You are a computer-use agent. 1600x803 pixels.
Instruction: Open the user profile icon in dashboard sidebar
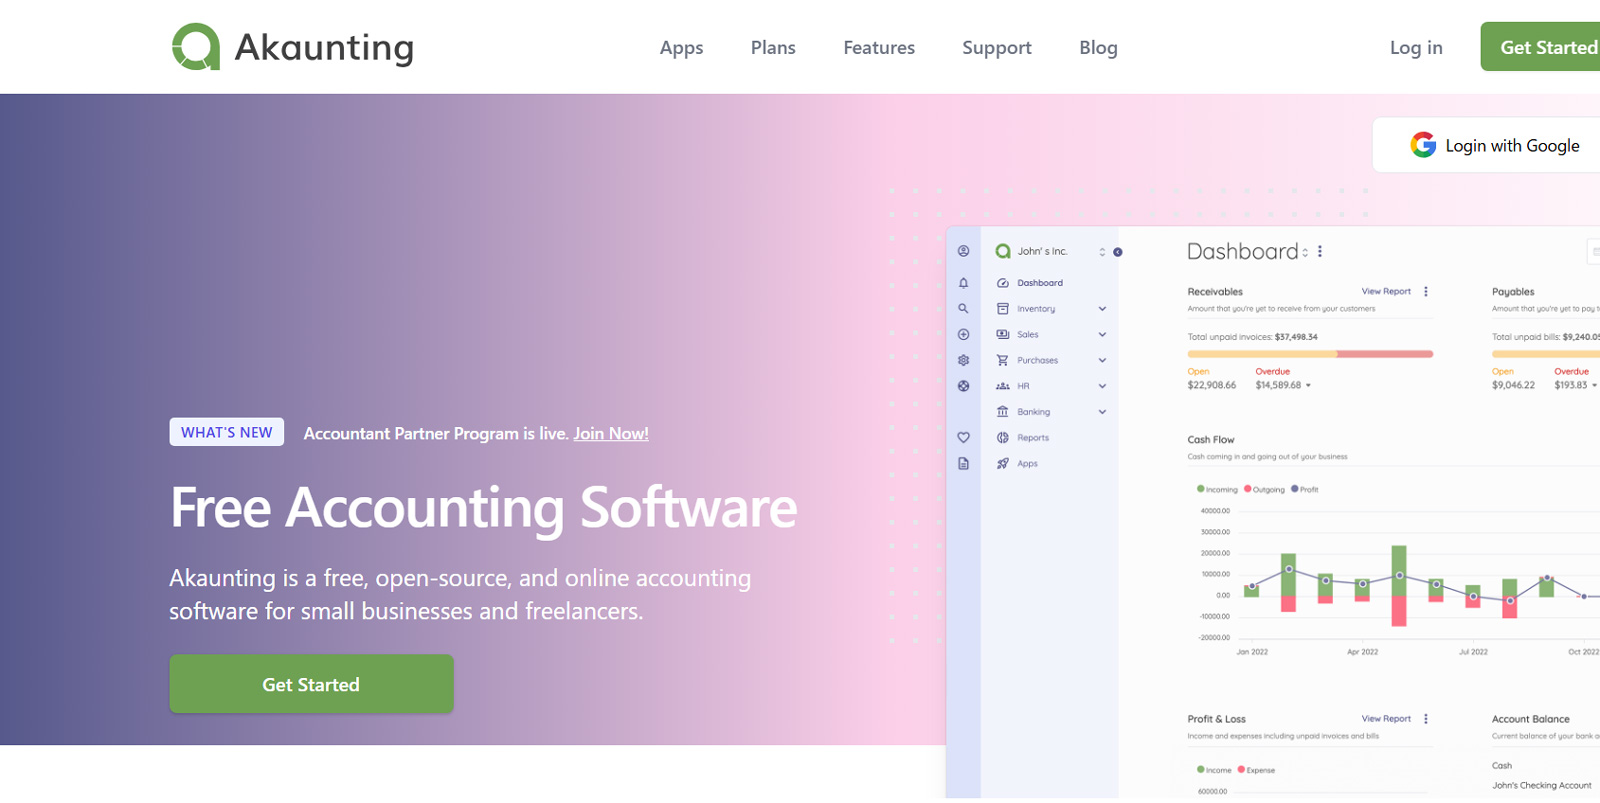tap(963, 251)
